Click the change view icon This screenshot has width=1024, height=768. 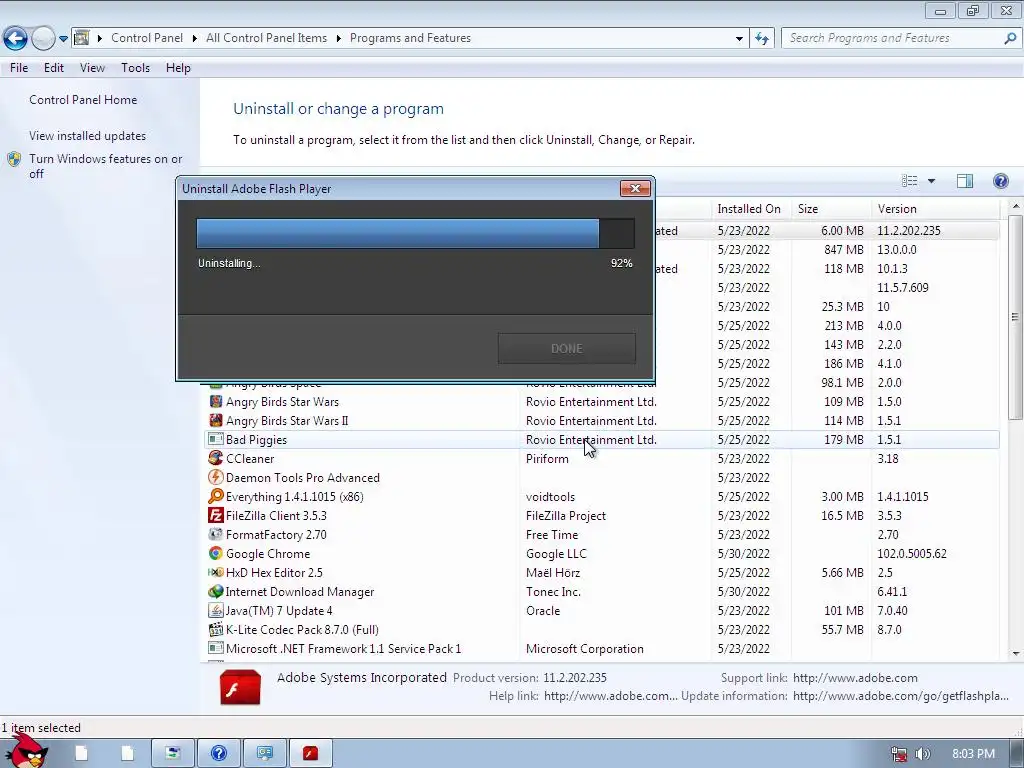(x=910, y=181)
